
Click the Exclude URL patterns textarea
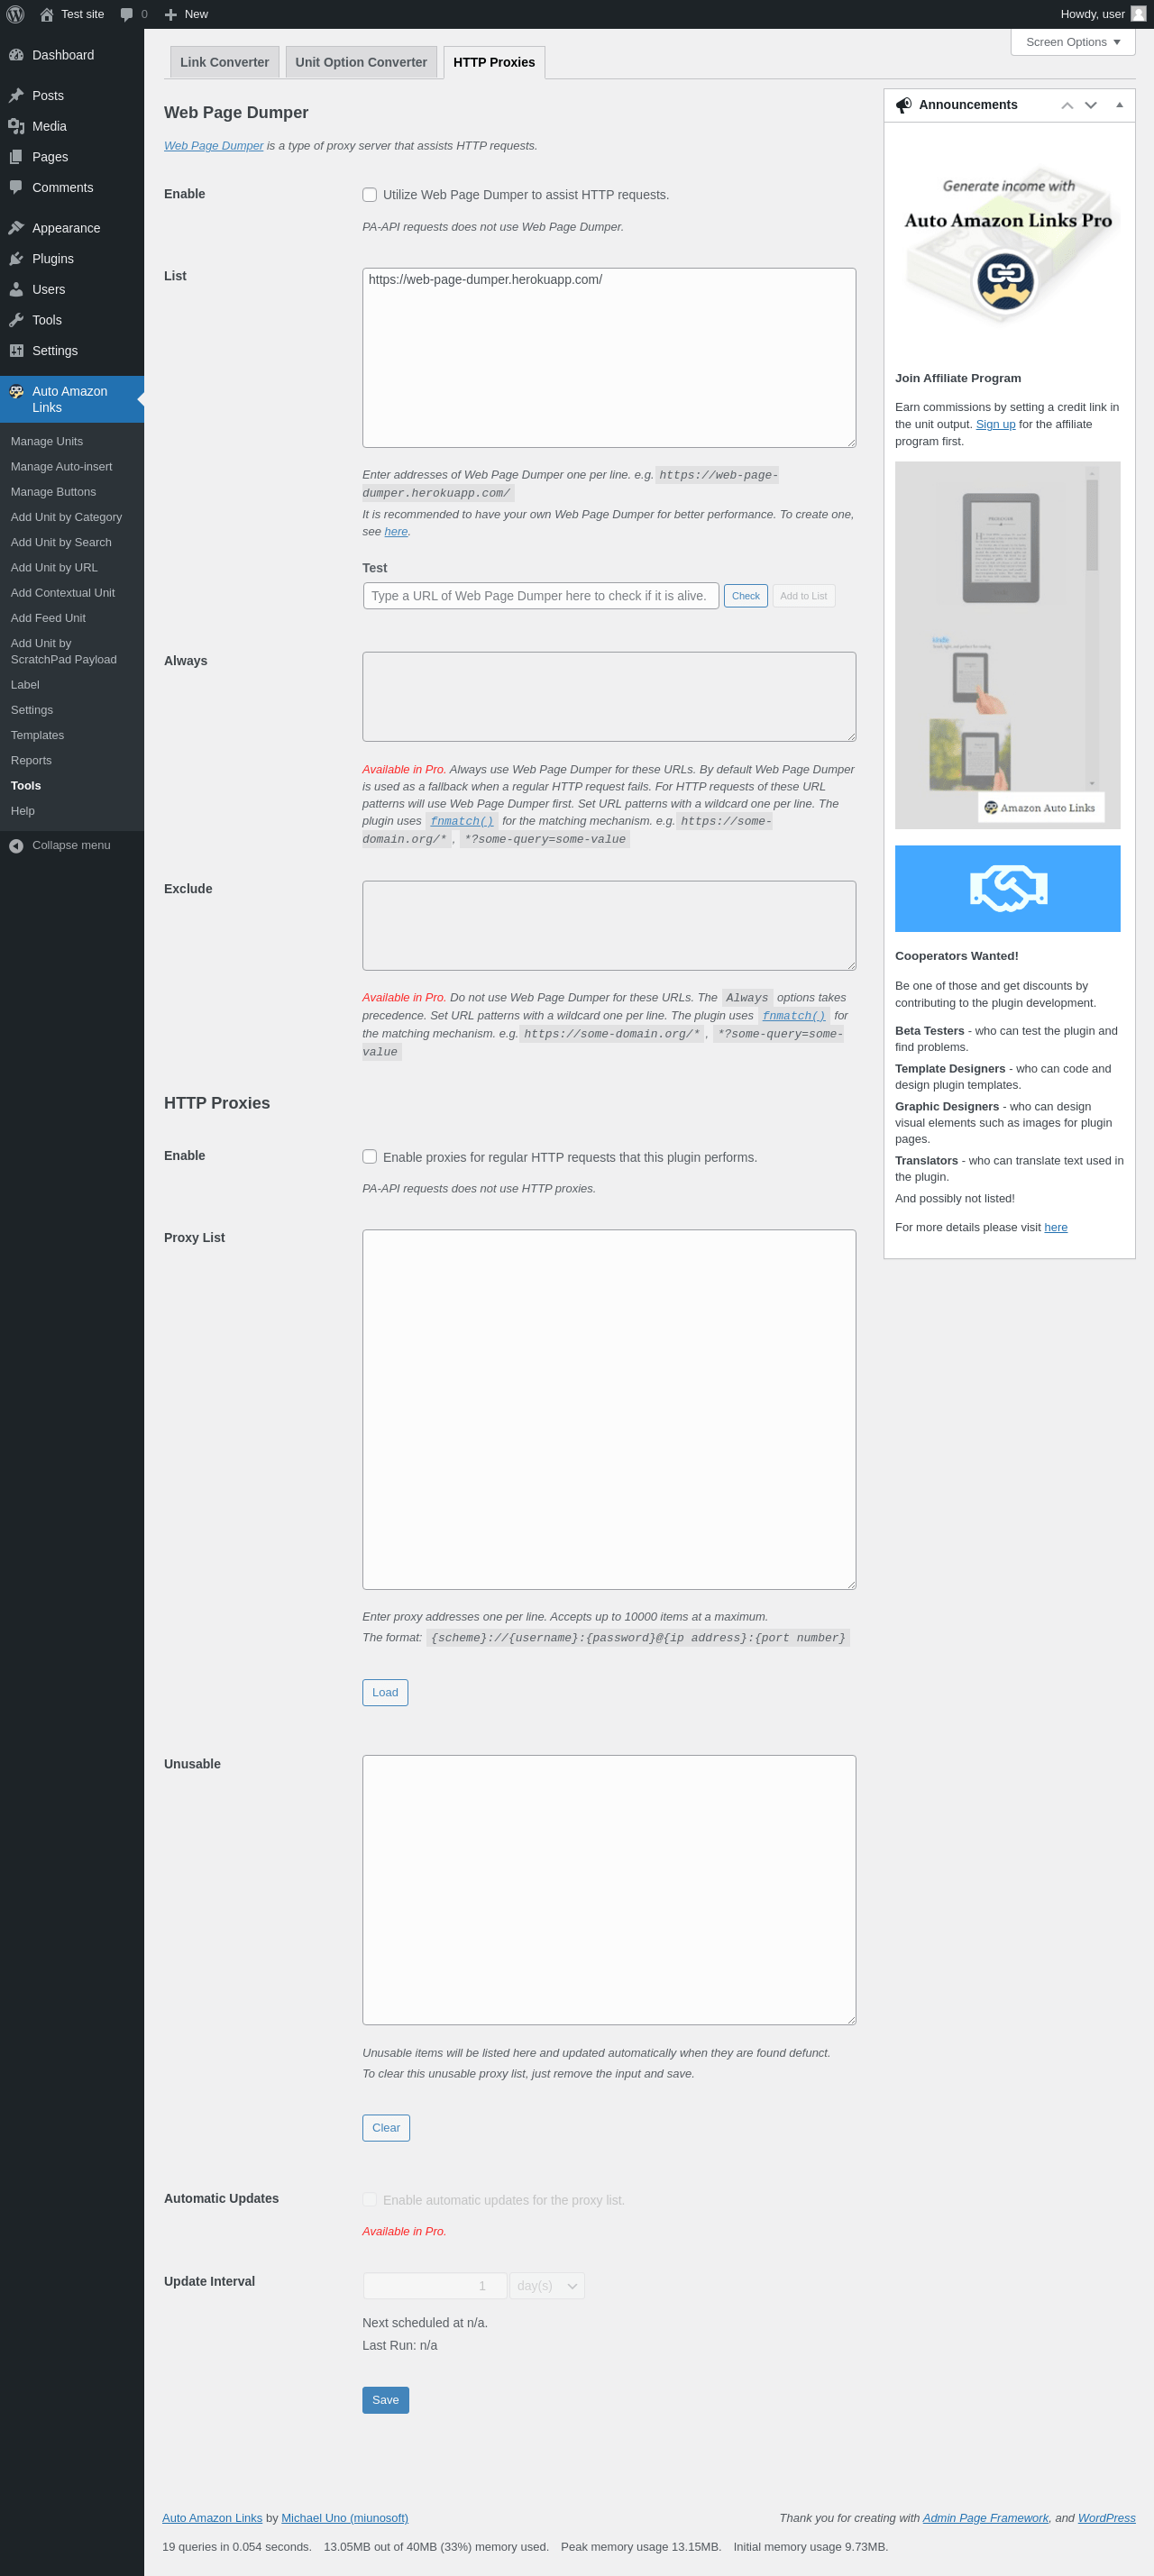[609, 925]
